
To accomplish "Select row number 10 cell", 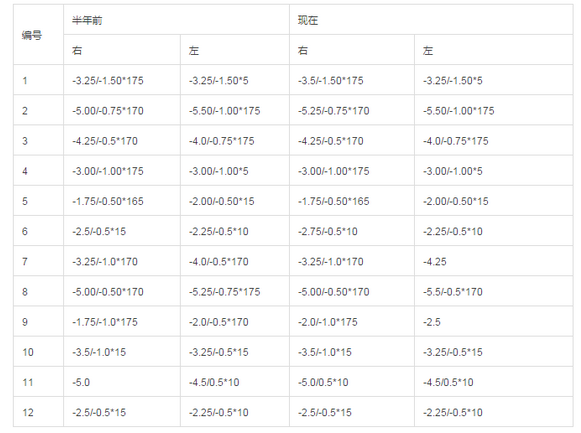I will pos(38,352).
